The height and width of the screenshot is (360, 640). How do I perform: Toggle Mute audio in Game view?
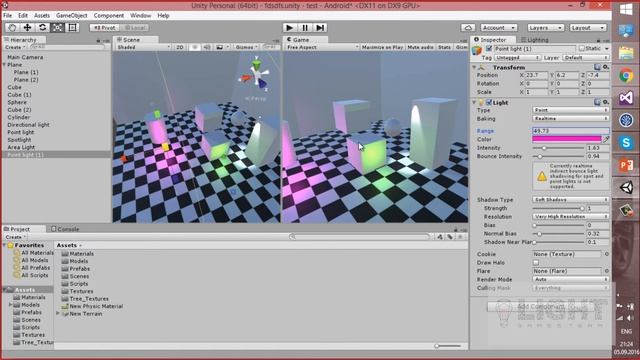pyautogui.click(x=420, y=47)
